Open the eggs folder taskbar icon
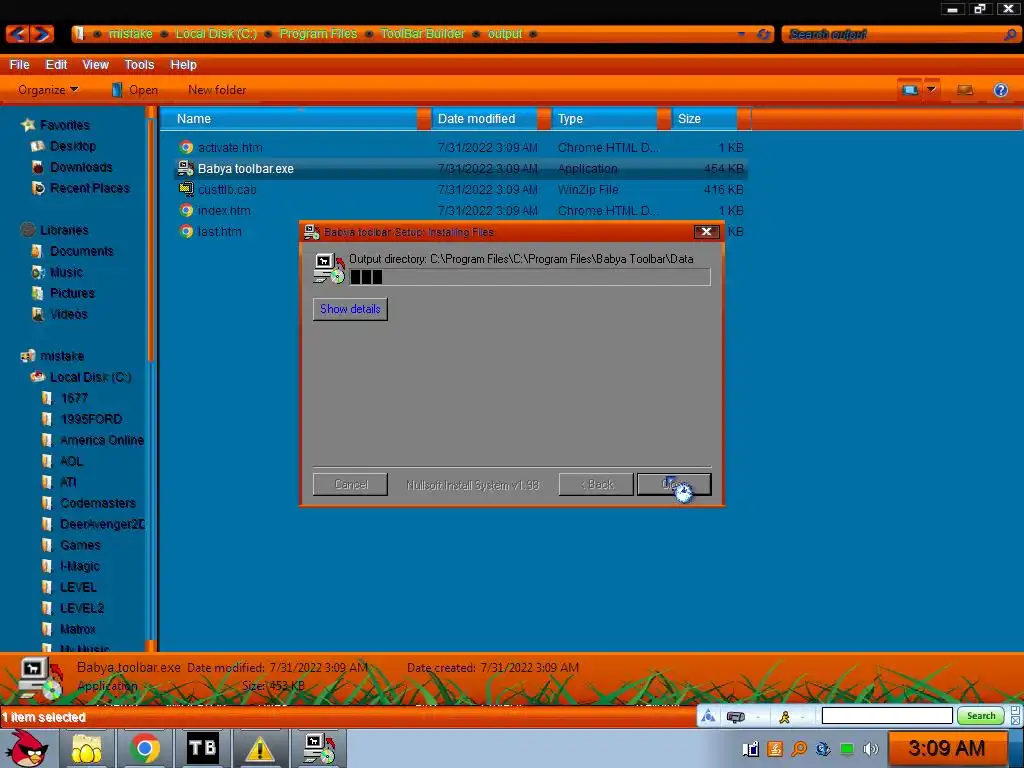The image size is (1024, 768). pos(87,748)
